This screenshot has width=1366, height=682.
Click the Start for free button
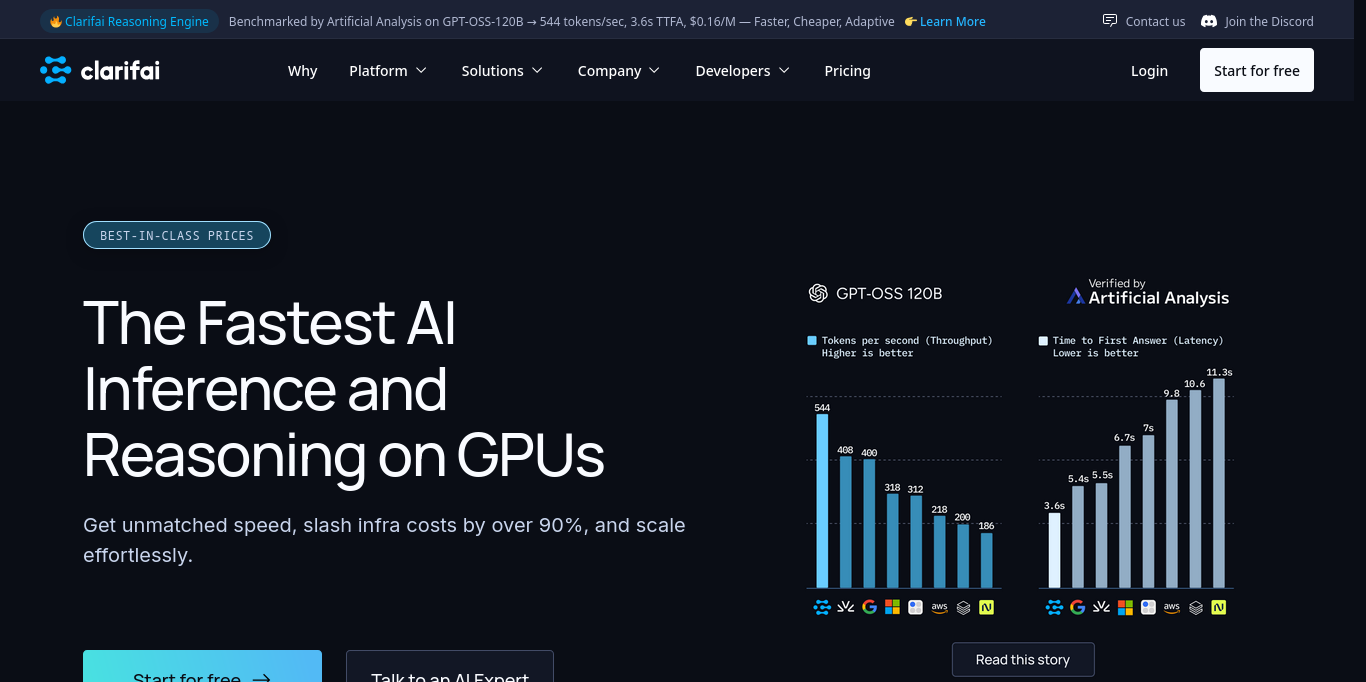(x=1256, y=70)
